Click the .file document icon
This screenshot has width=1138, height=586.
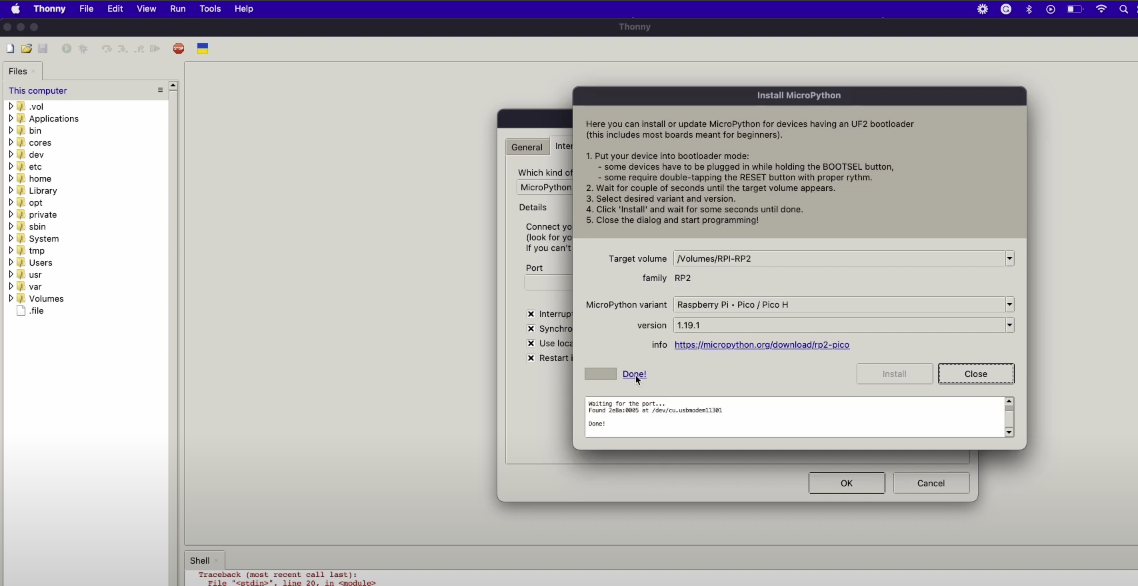tap(21, 311)
